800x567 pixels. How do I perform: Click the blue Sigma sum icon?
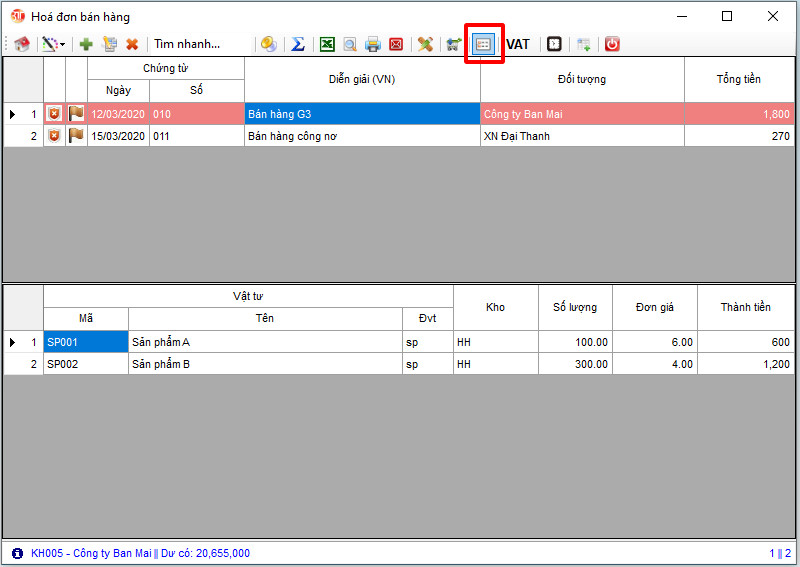pos(297,45)
